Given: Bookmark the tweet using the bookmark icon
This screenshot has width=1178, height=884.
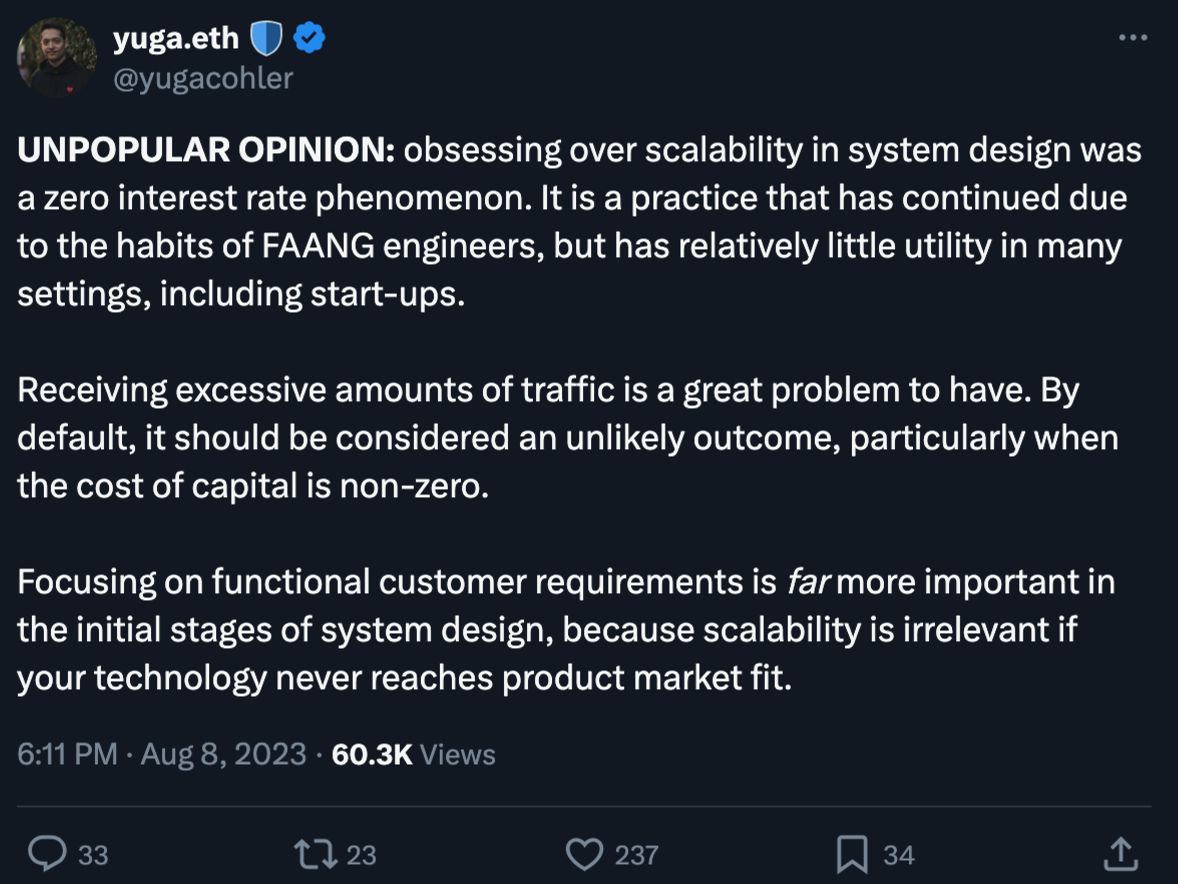Looking at the screenshot, I should (x=851, y=854).
